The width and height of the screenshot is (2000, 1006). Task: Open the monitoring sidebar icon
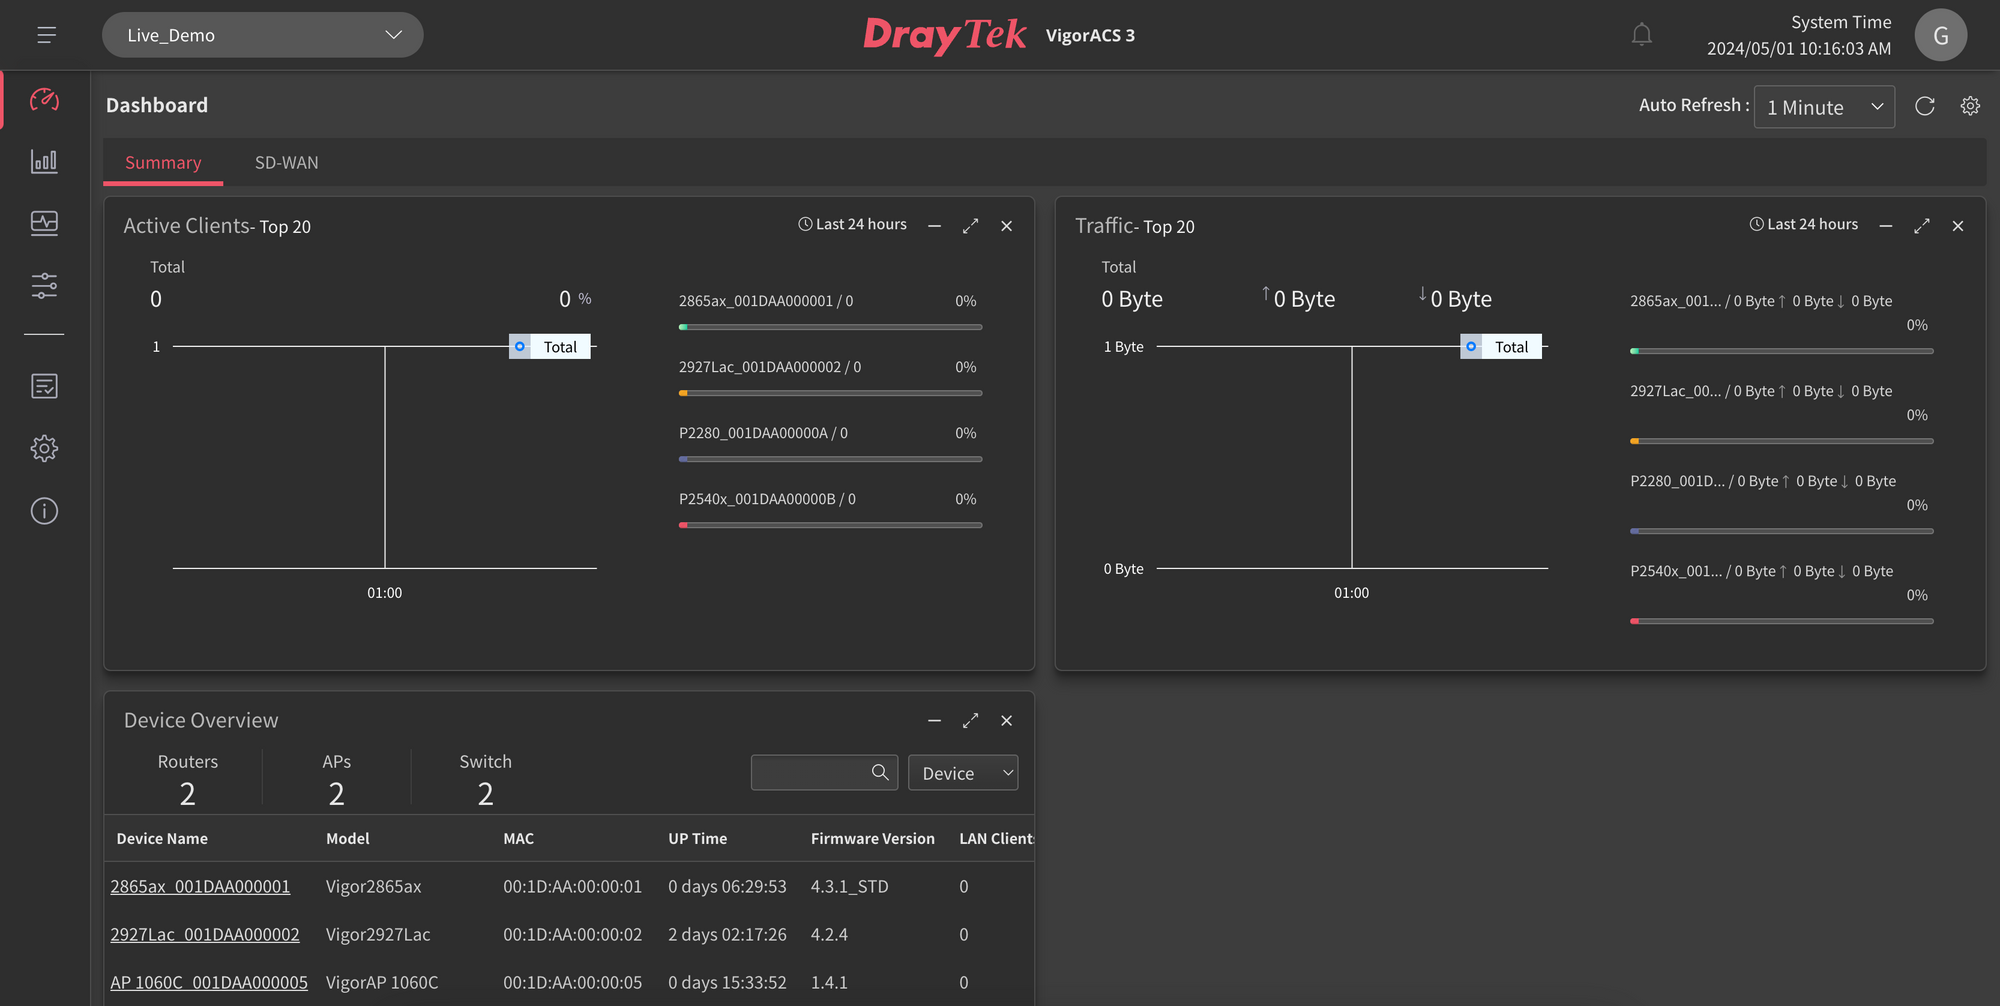point(44,223)
